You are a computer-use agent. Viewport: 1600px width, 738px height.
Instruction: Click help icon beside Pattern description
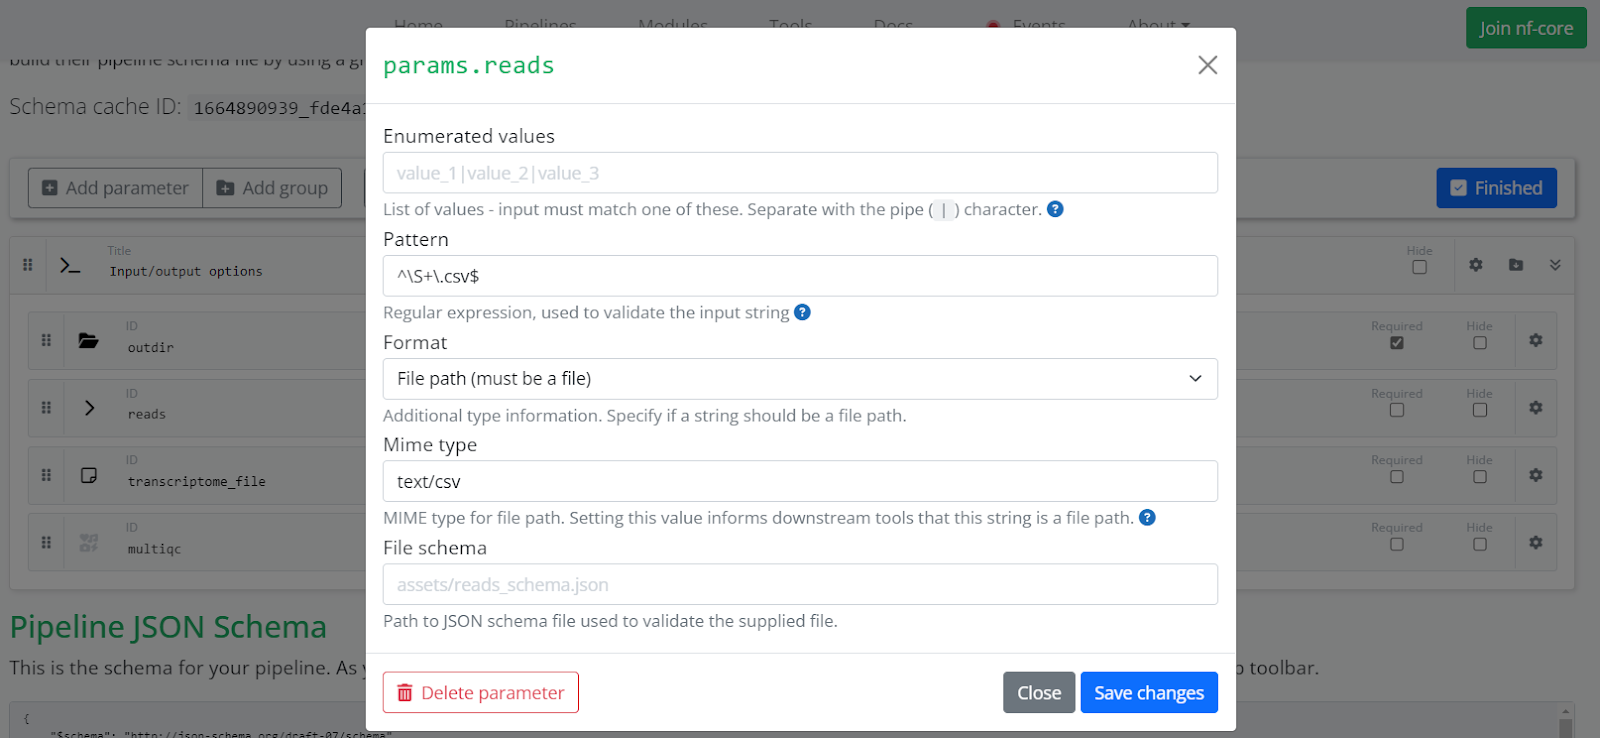[x=802, y=312]
